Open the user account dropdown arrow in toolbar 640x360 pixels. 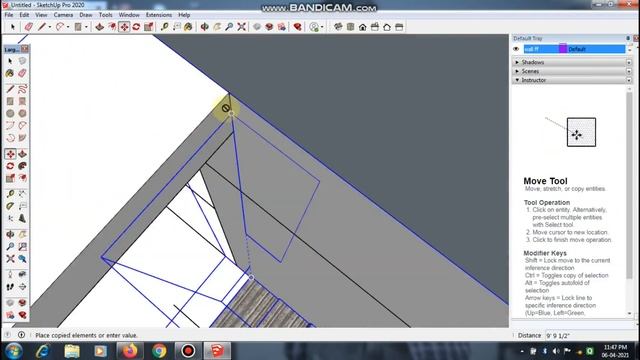[322, 27]
